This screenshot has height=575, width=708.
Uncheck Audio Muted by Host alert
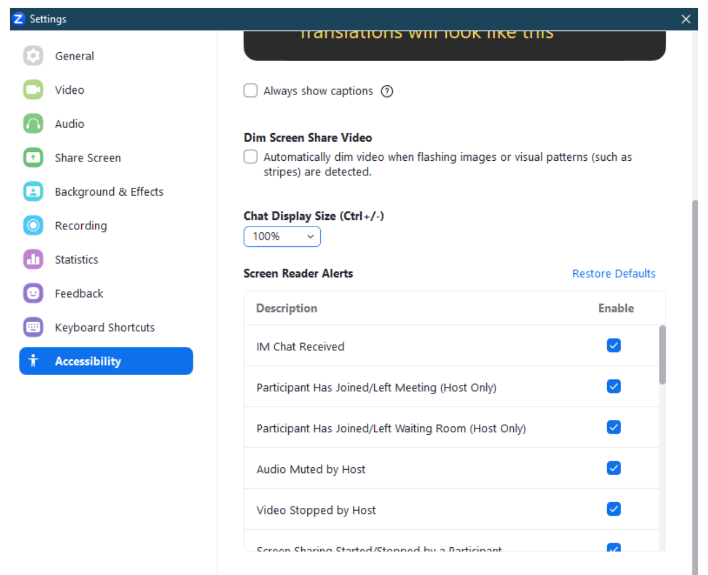tap(614, 468)
